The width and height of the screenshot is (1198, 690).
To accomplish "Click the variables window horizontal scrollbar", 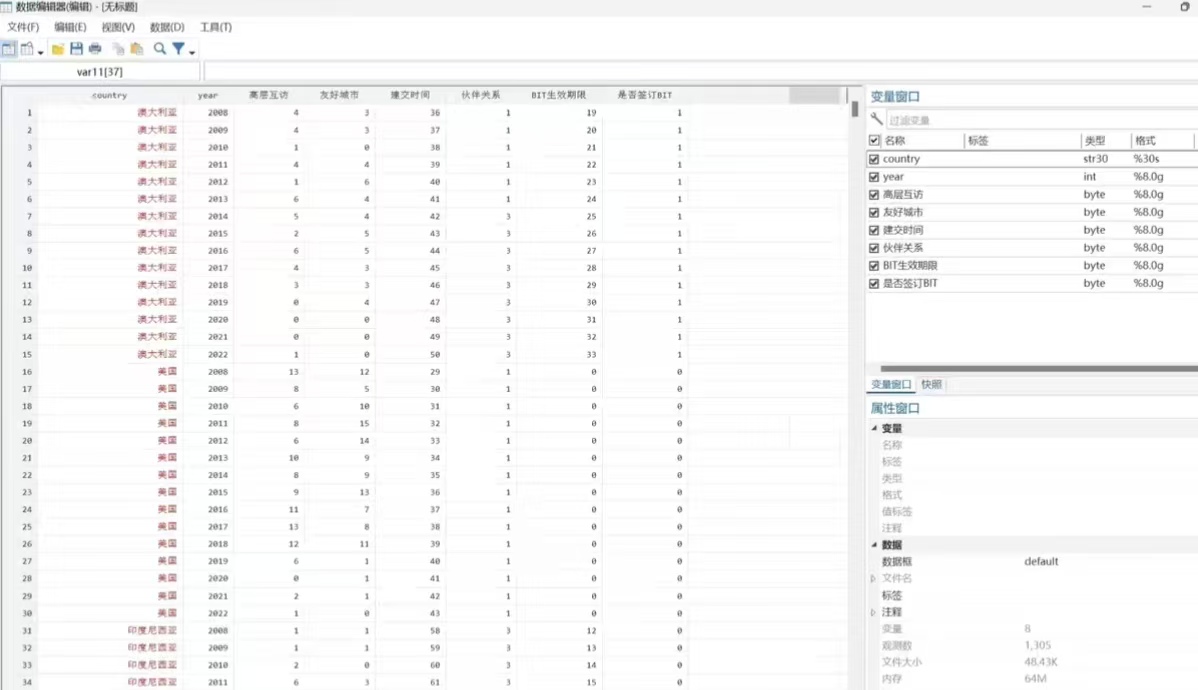I will click(1038, 368).
